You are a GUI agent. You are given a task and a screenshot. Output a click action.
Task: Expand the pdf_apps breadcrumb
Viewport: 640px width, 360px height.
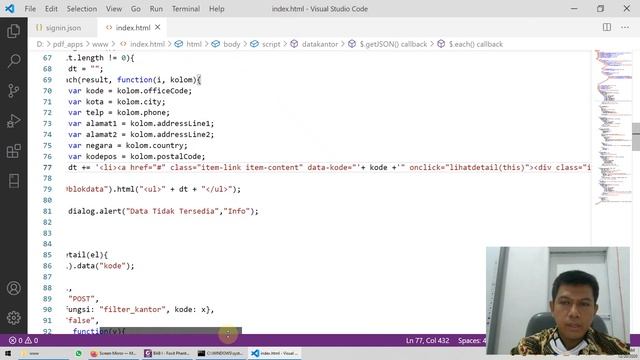(68, 44)
